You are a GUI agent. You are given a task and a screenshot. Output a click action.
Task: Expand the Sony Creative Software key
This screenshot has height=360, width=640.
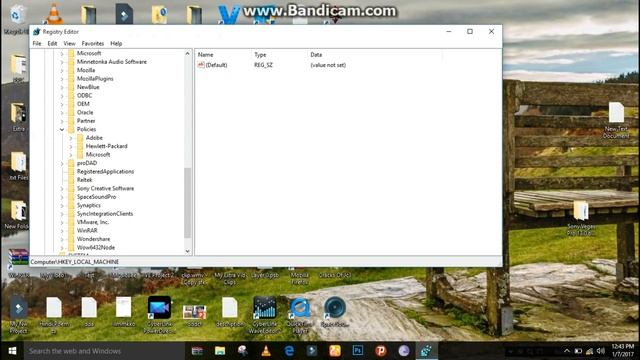pos(62,189)
